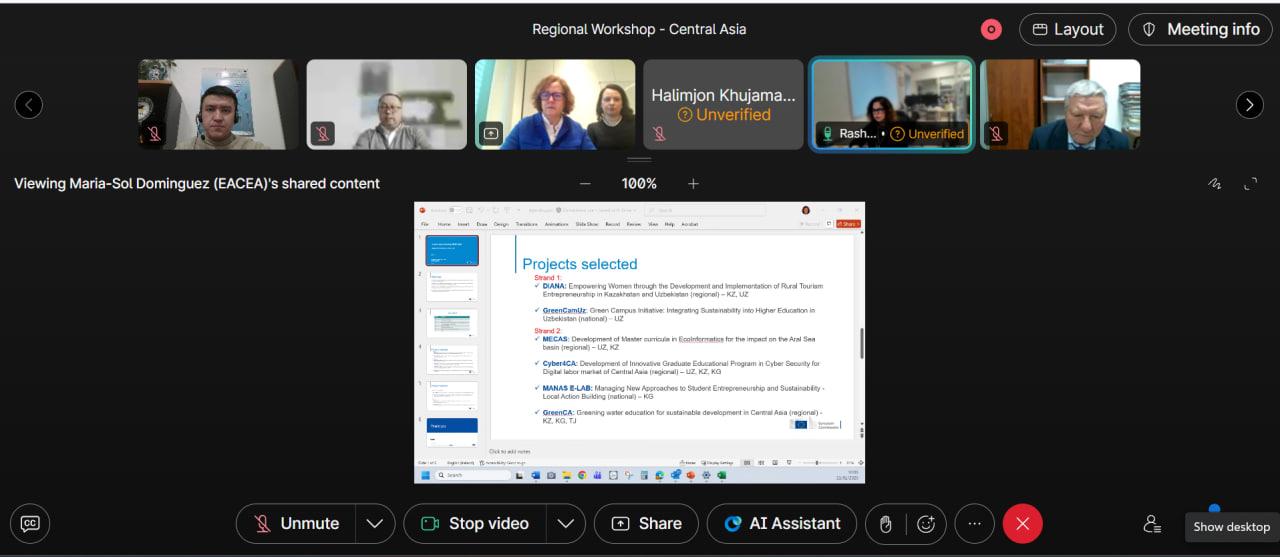The image size is (1280, 557).
Task: Stop video camera
Action: click(x=475, y=523)
